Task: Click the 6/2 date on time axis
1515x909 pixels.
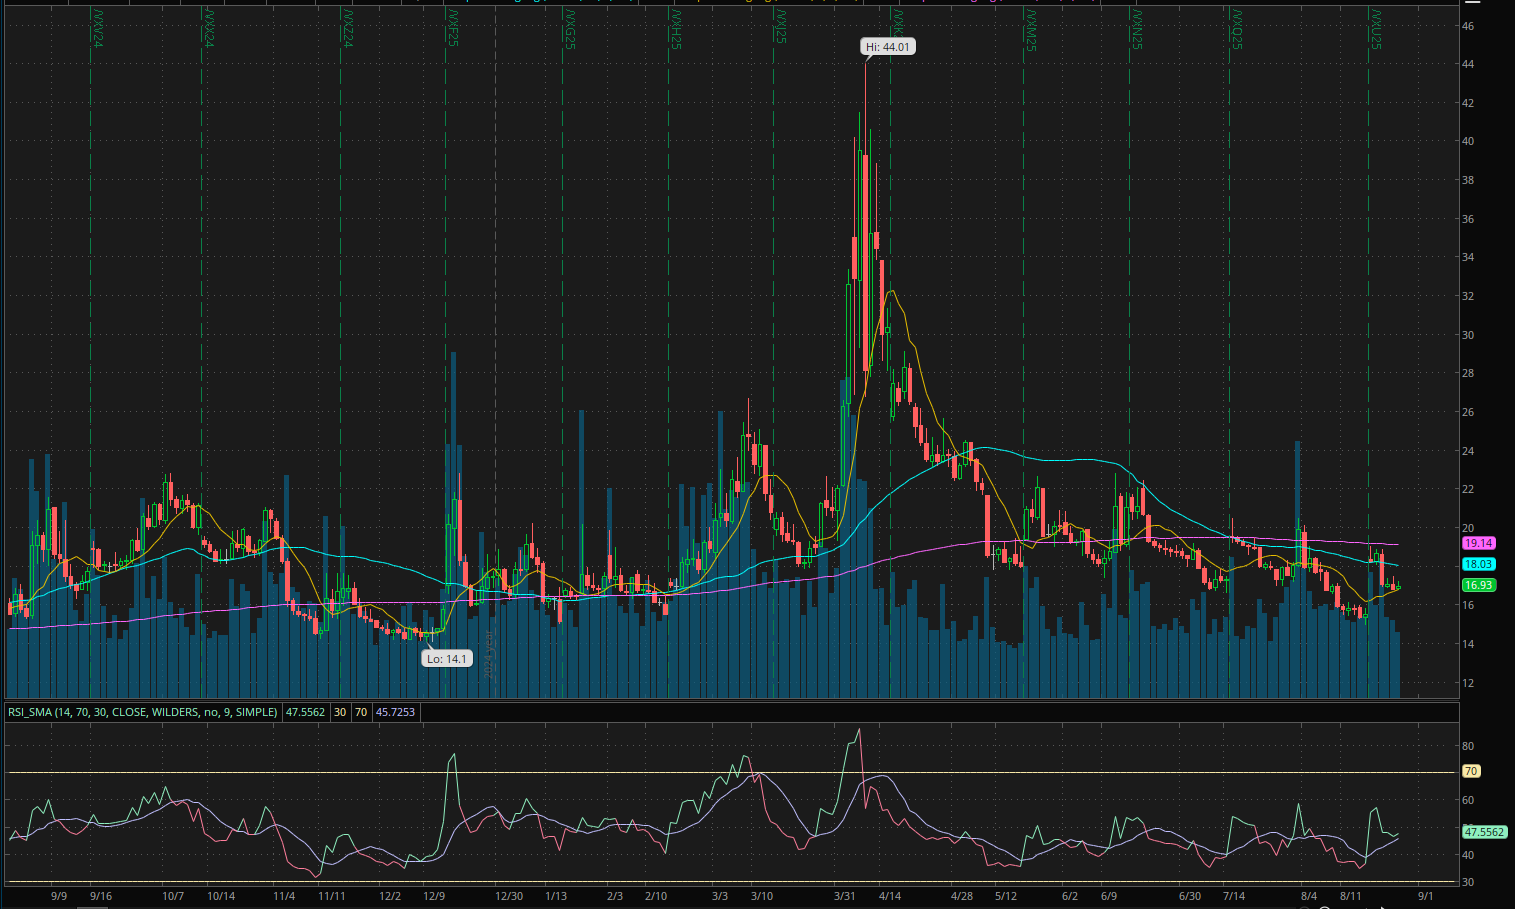Action: [x=1070, y=896]
